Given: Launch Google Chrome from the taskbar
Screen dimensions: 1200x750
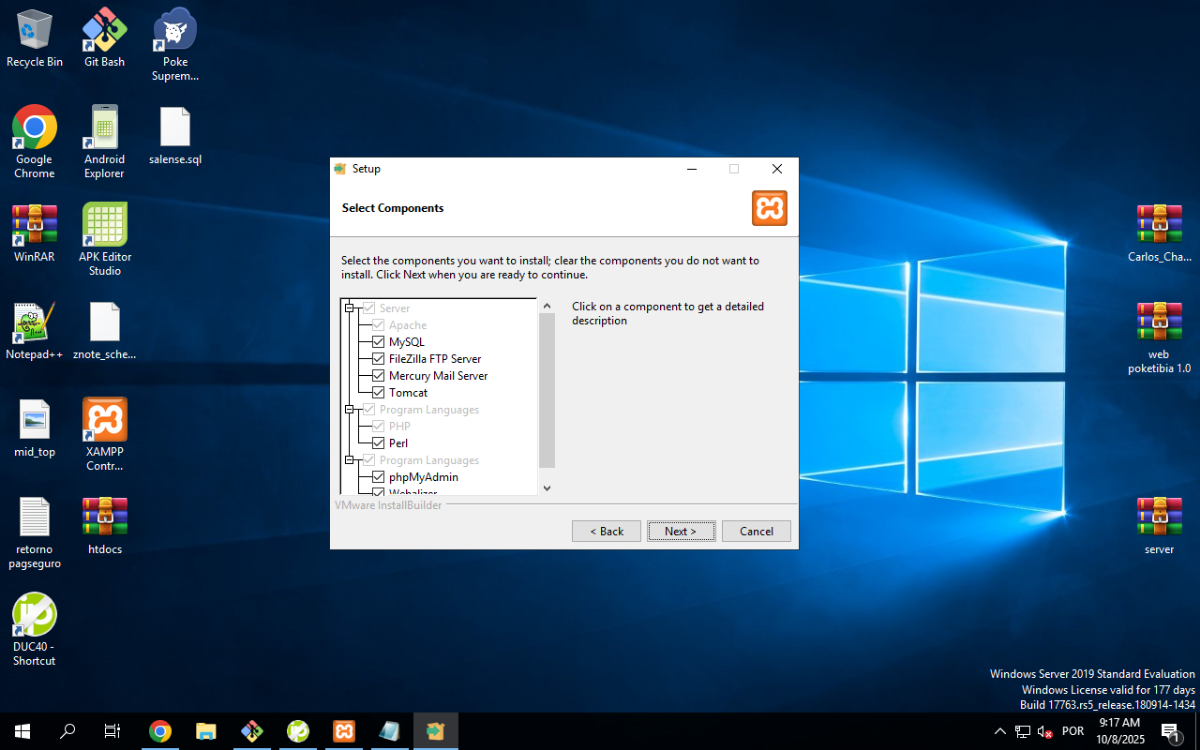Looking at the screenshot, I should (160, 731).
